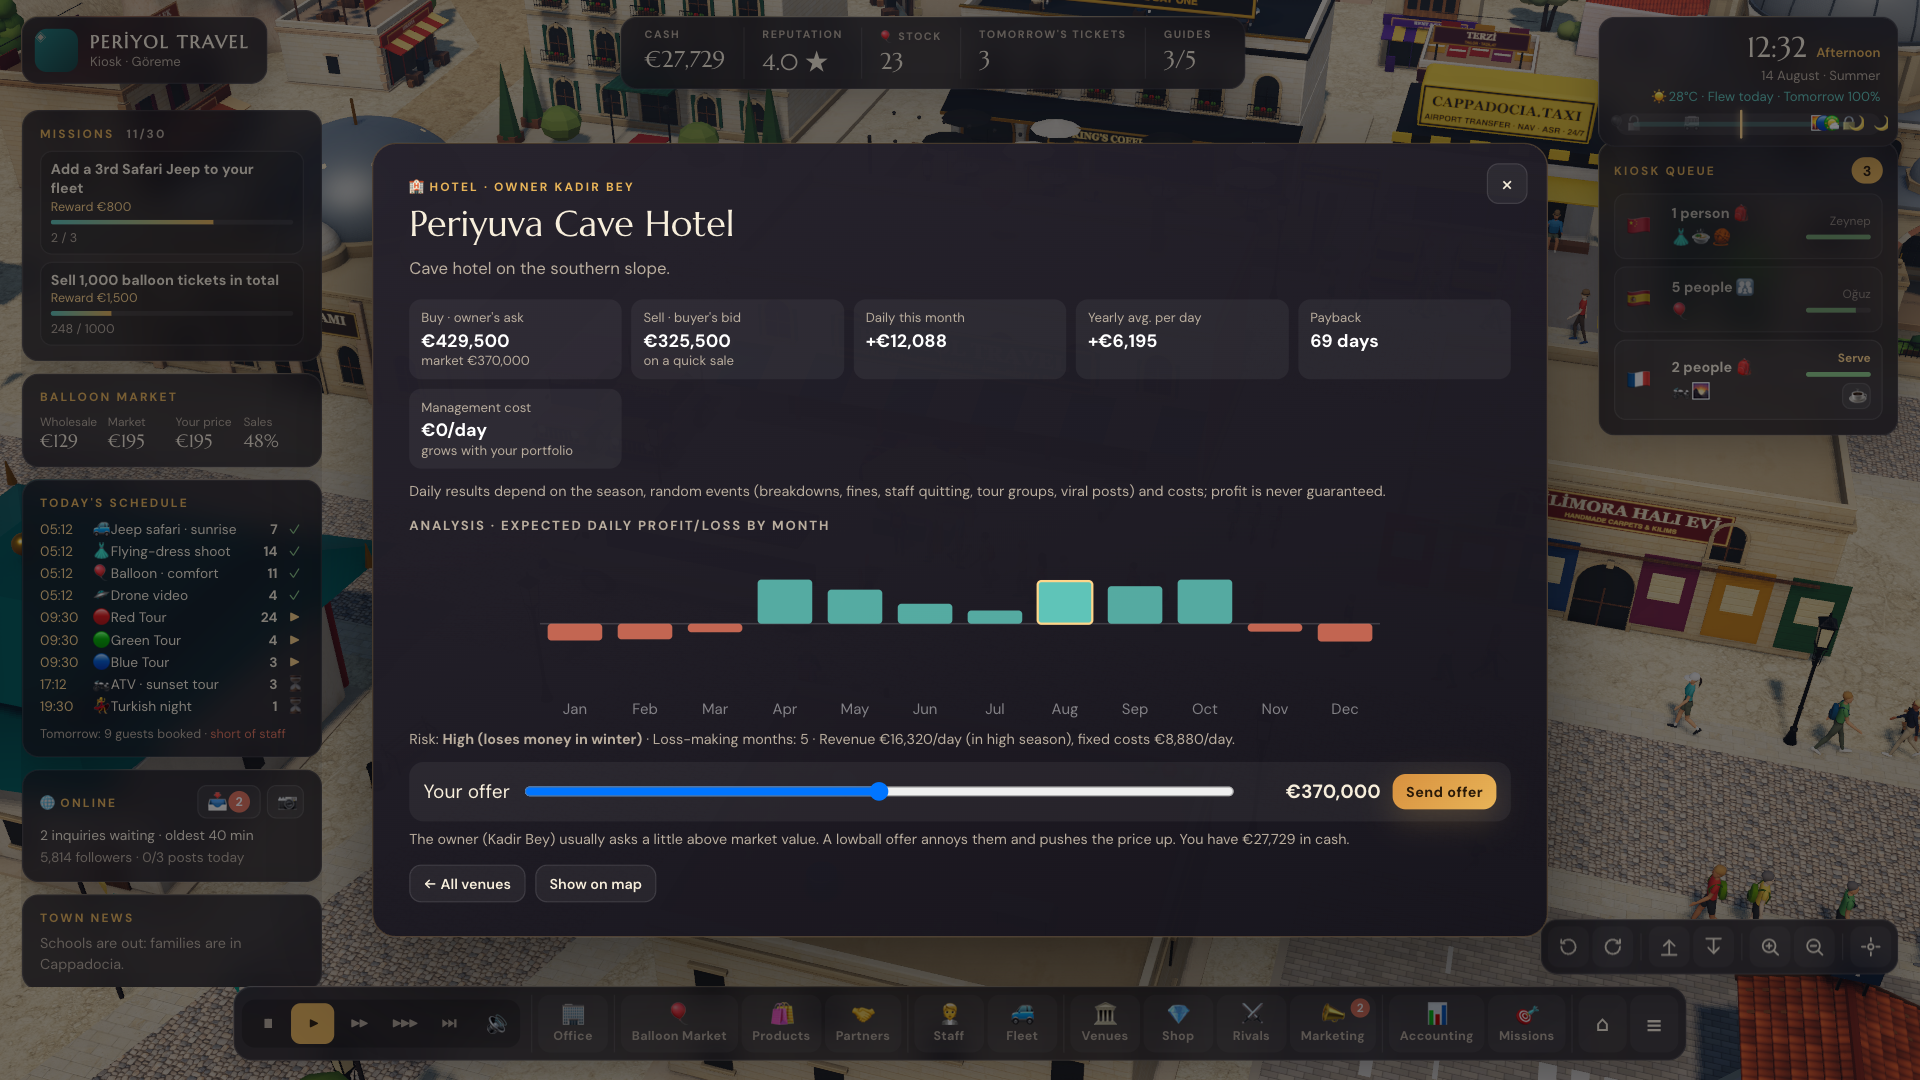1920x1080 pixels.
Task: Open the Rivals panel
Action: point(1251,1022)
